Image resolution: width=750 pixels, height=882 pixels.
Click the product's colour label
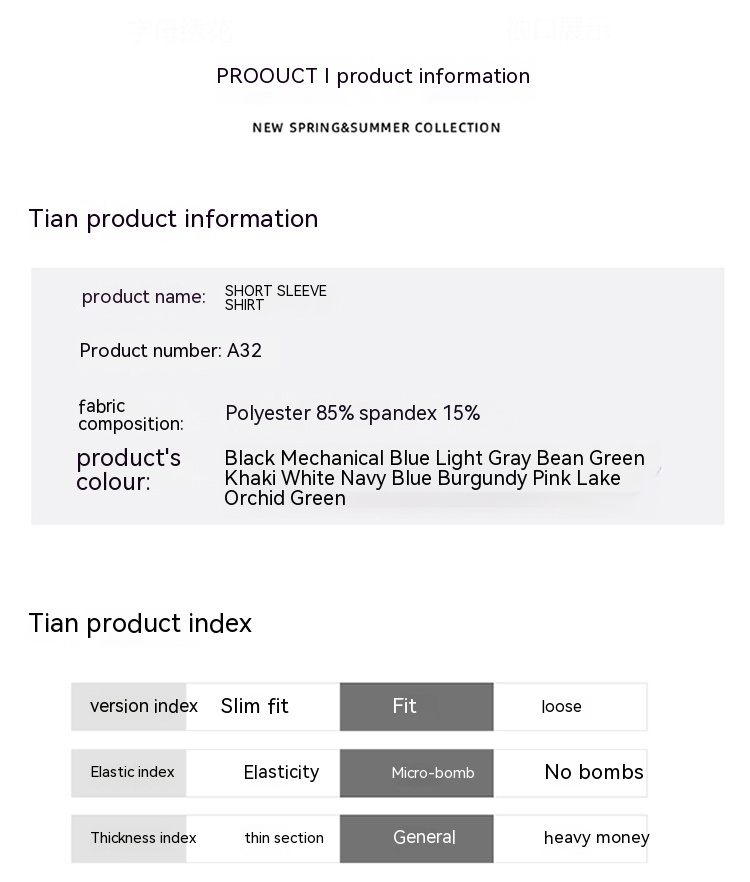[x=128, y=469]
